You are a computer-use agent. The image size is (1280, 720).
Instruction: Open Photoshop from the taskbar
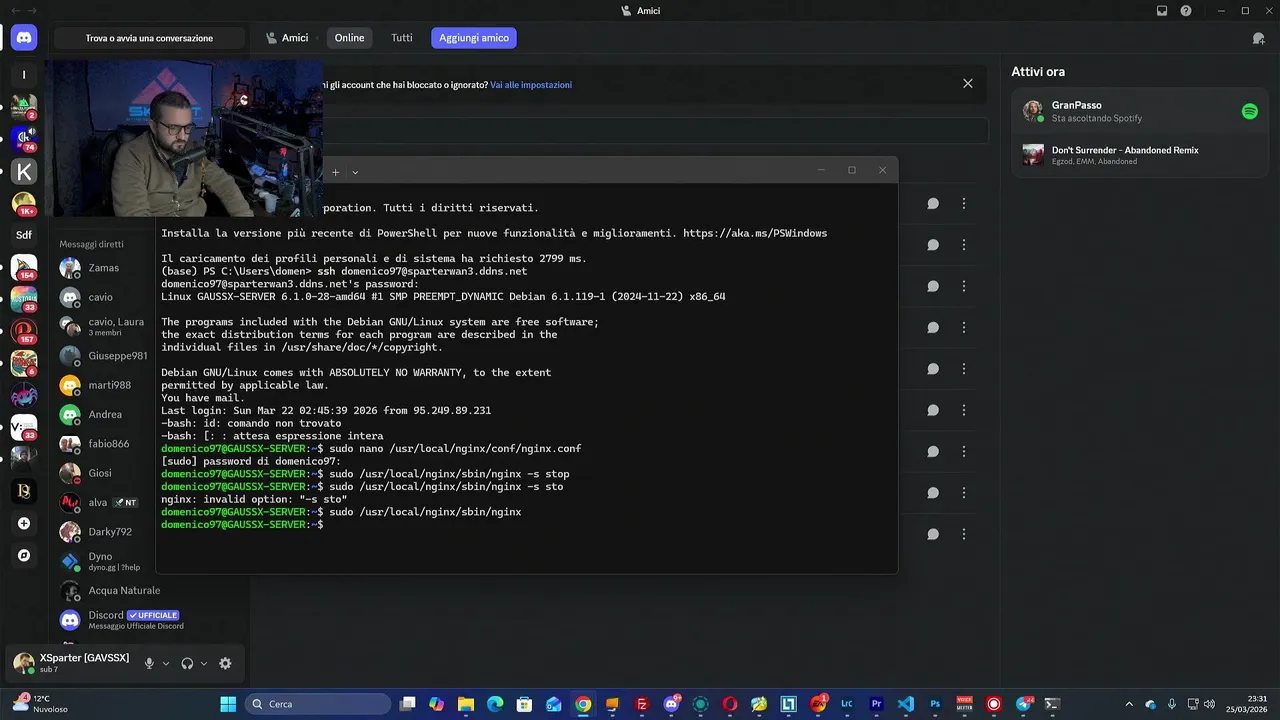(x=935, y=704)
